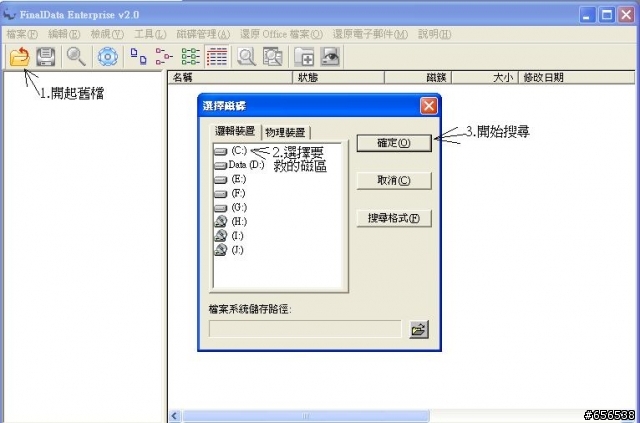Click the open folder toolbar icon
The width and height of the screenshot is (640, 423).
tap(20, 56)
